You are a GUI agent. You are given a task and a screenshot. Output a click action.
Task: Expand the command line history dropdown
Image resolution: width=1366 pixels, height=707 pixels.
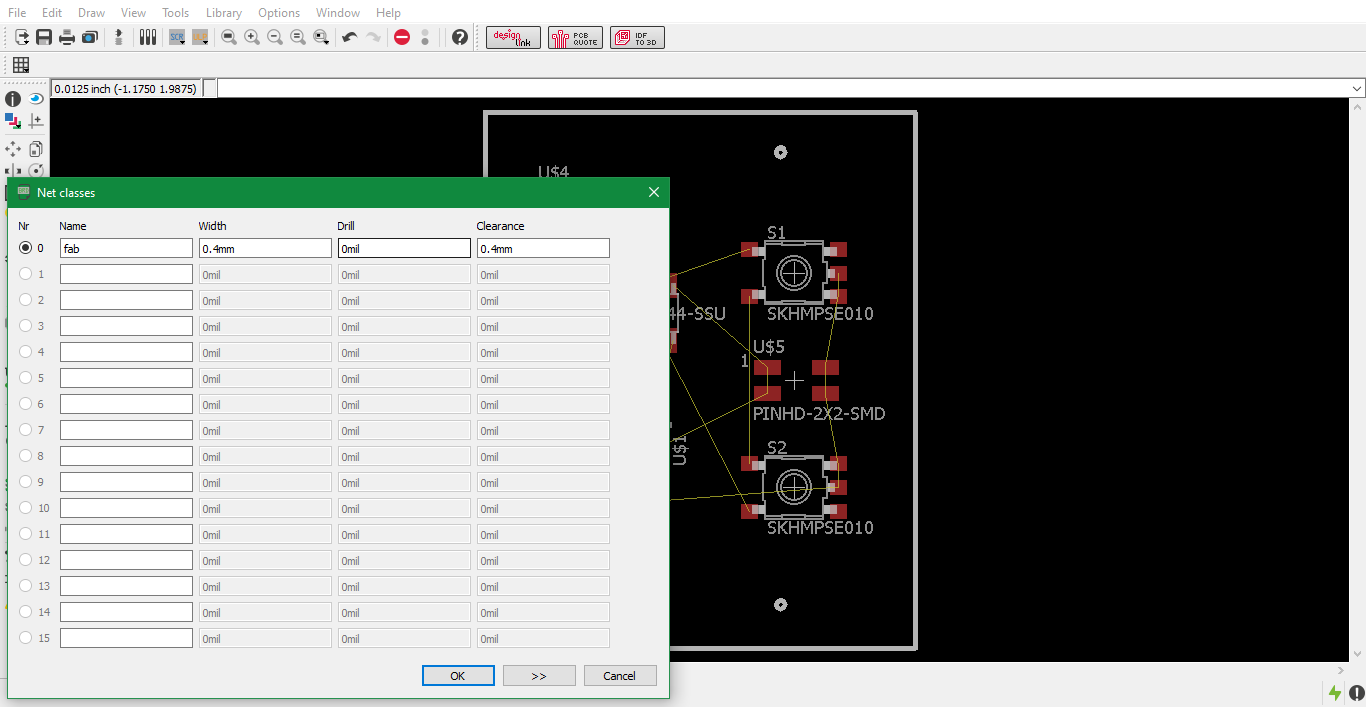(x=1357, y=88)
